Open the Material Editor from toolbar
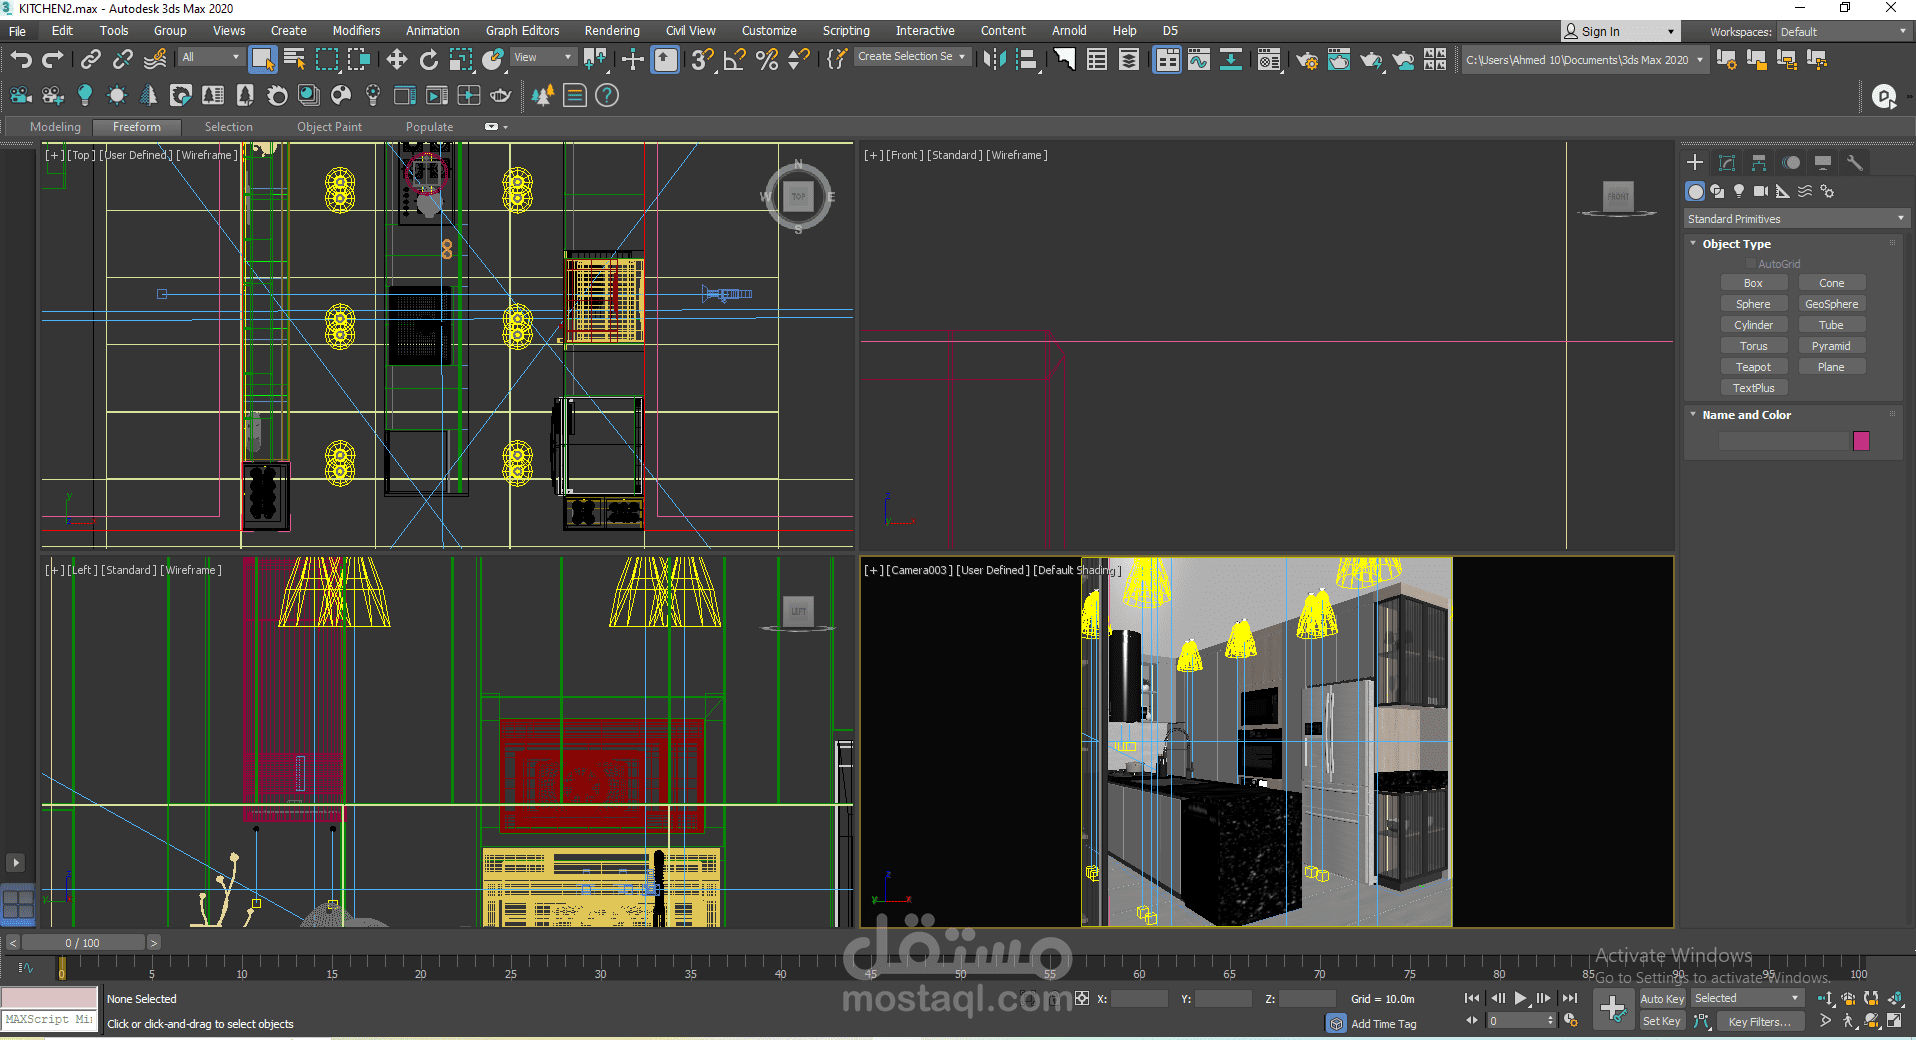Viewport: 1916px width, 1040px height. [x=1269, y=61]
